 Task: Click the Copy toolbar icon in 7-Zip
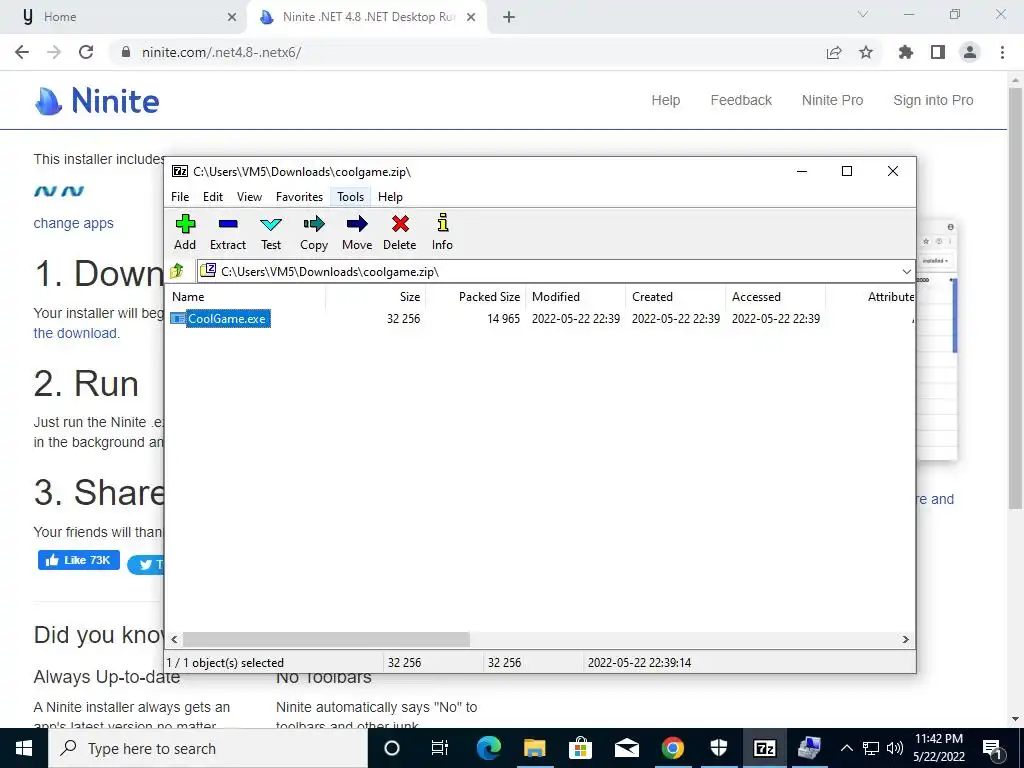coord(314,232)
